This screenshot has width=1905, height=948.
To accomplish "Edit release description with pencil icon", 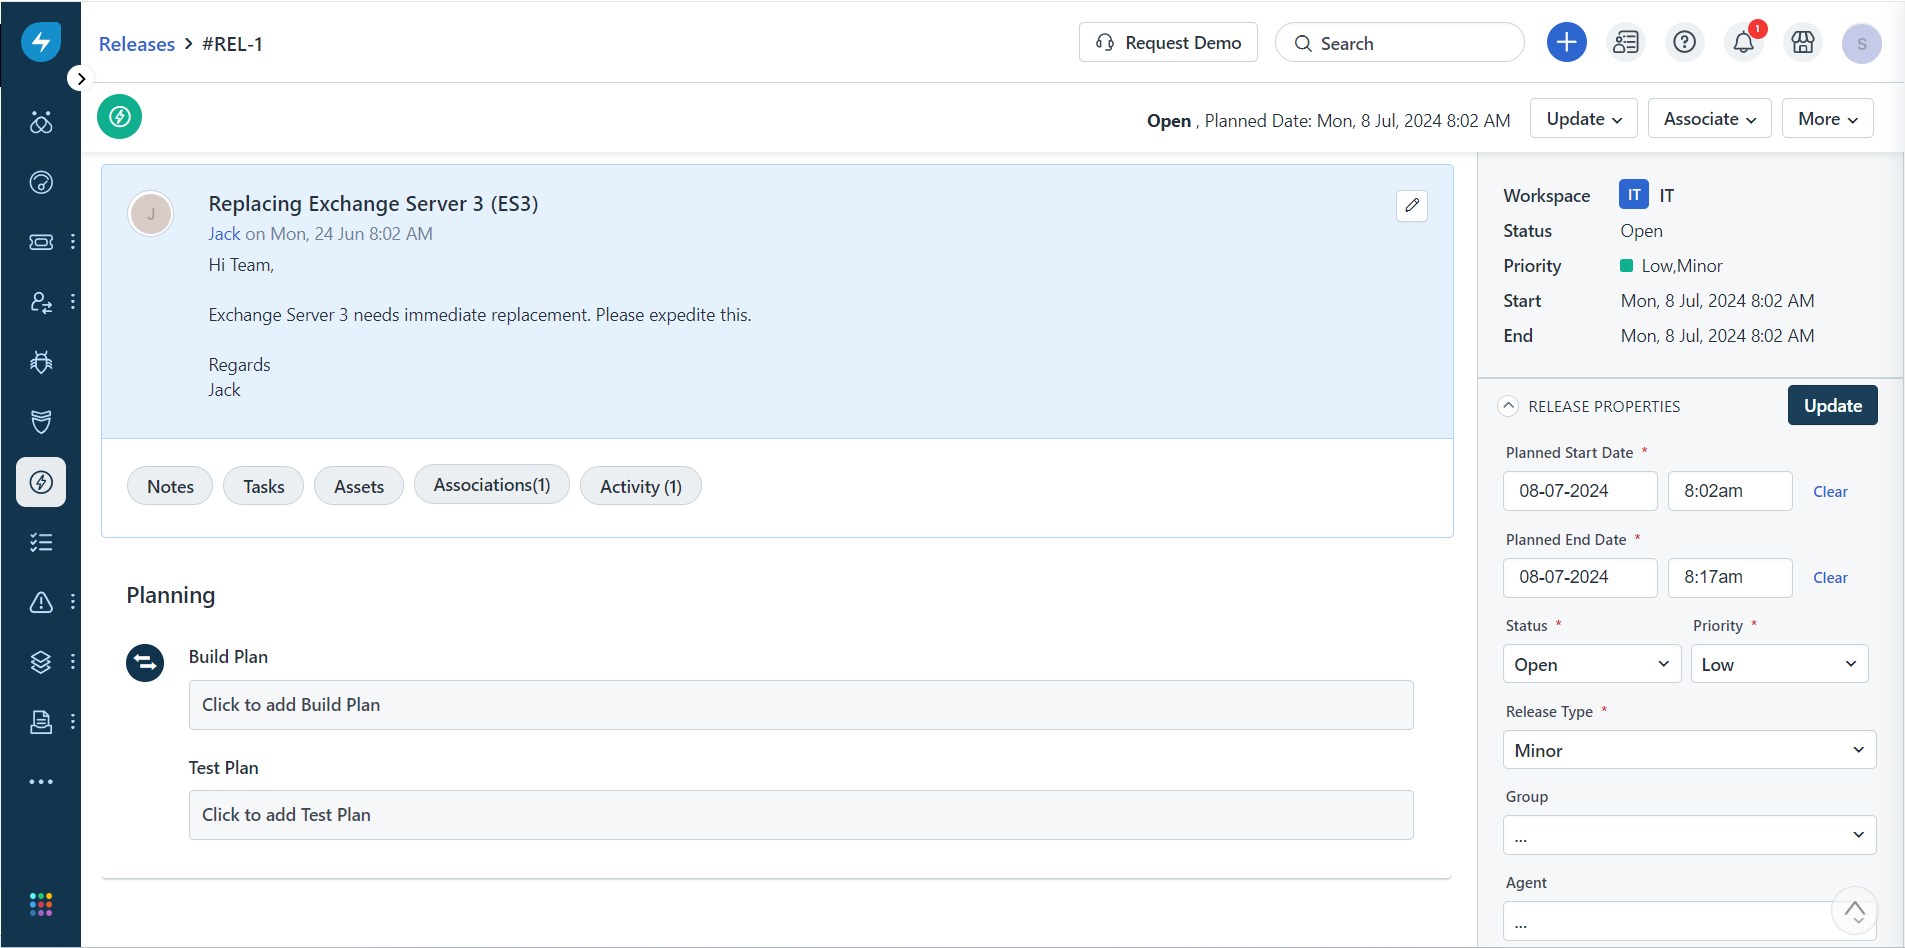I will click(x=1412, y=206).
